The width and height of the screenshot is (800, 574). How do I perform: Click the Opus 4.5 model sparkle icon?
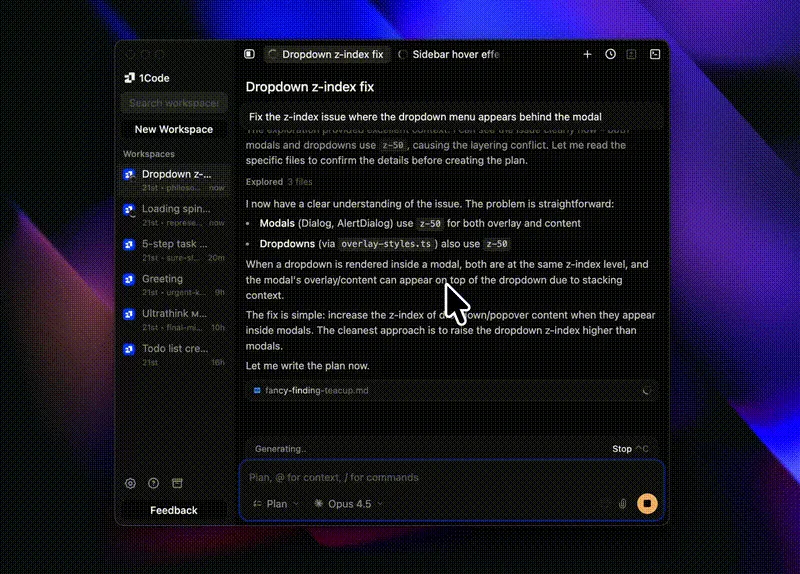(318, 504)
